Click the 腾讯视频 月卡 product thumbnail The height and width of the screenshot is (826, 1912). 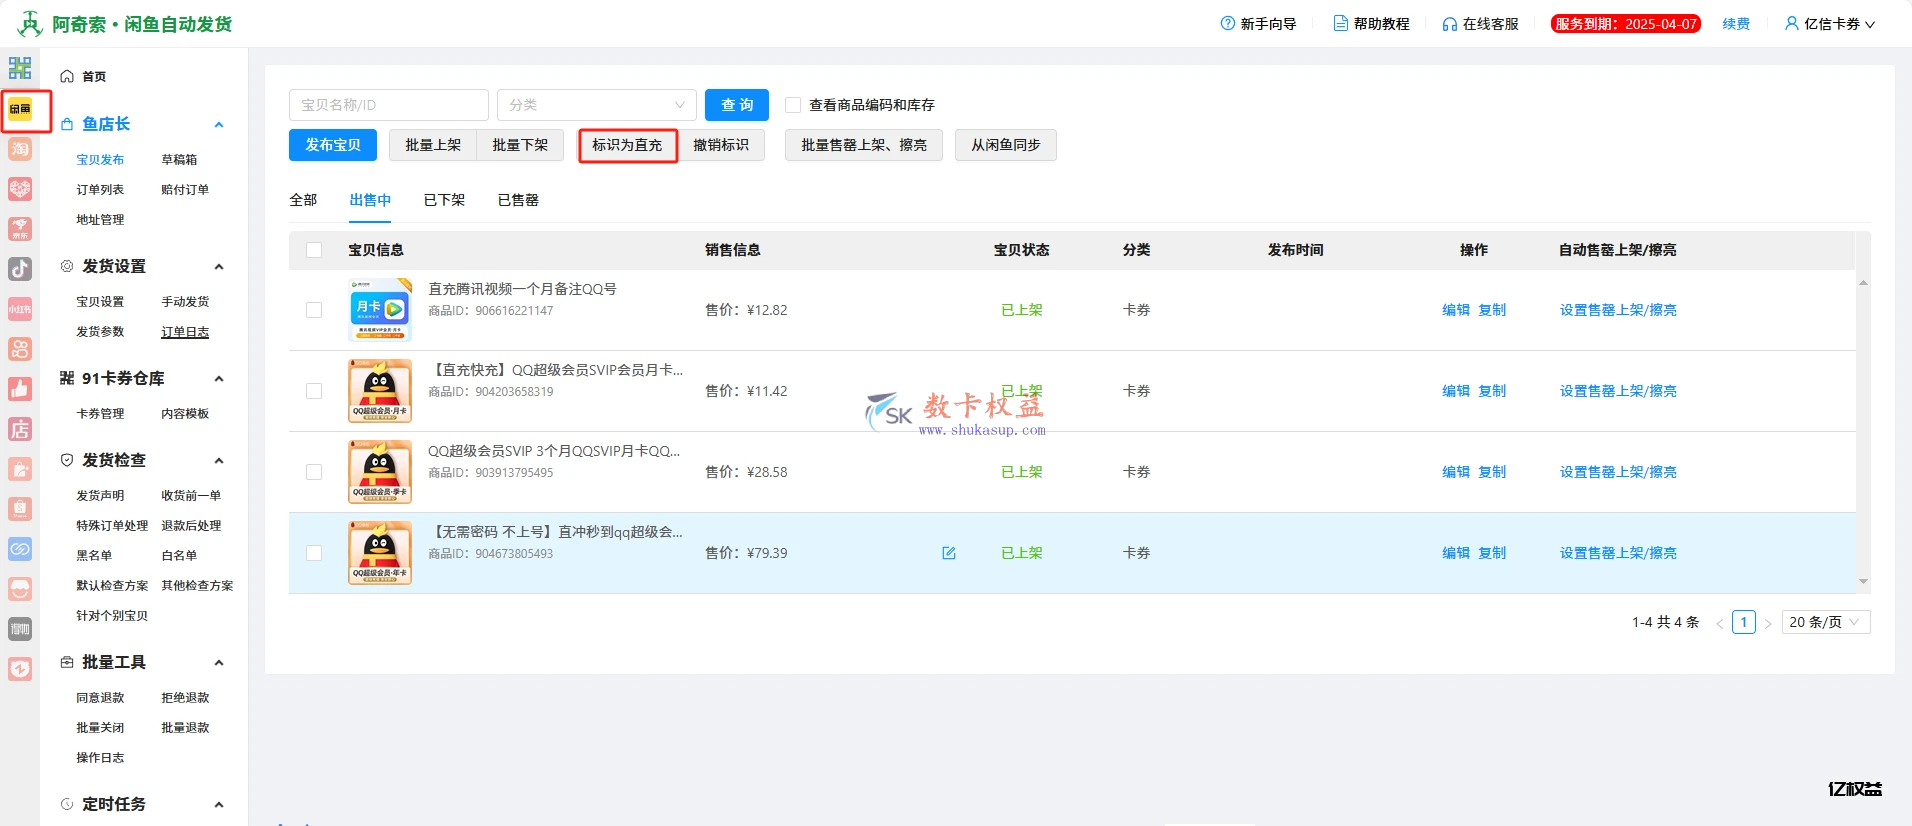pyautogui.click(x=380, y=310)
